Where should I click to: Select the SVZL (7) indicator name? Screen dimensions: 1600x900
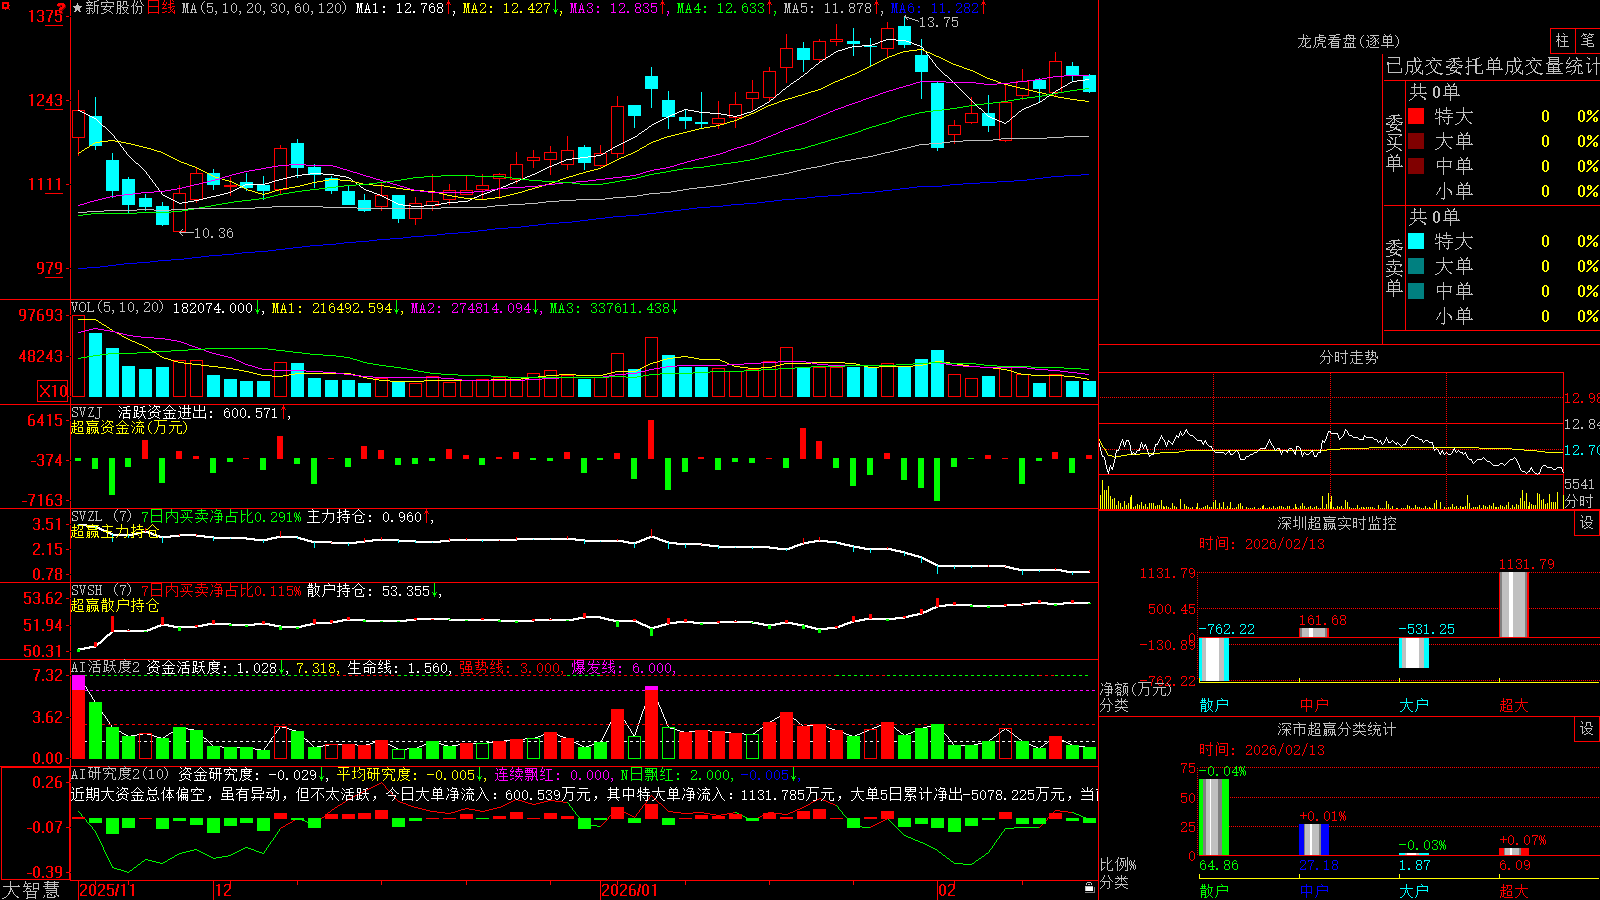(101, 517)
